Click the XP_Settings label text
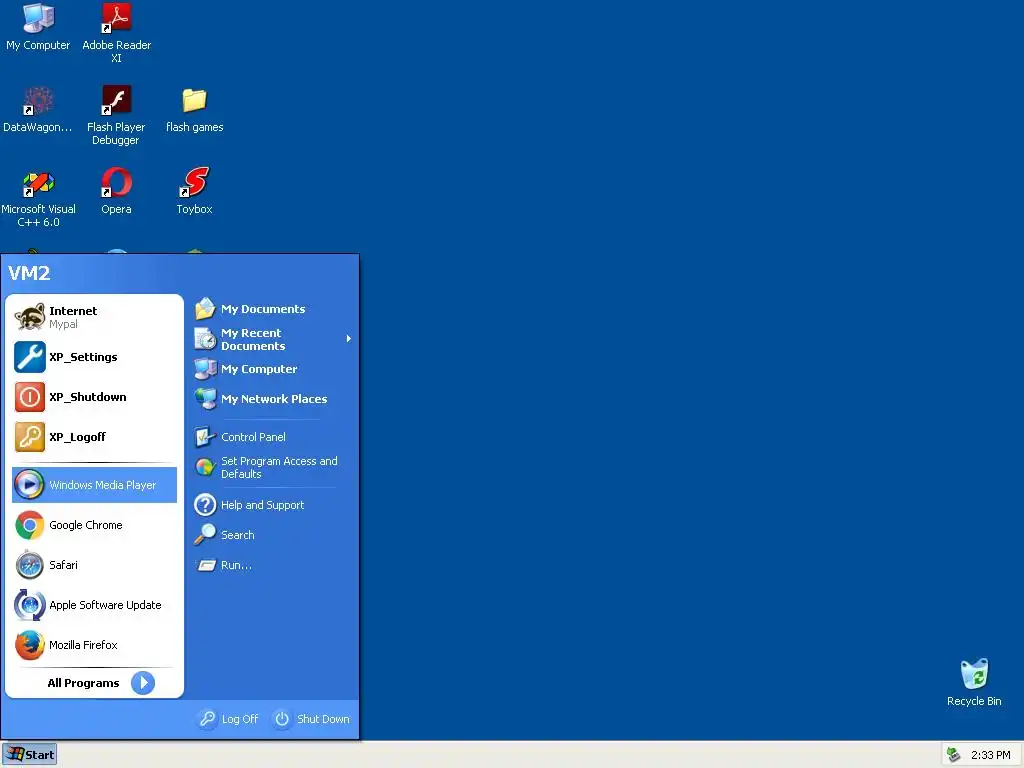Image resolution: width=1024 pixels, height=768 pixels. coord(83,357)
